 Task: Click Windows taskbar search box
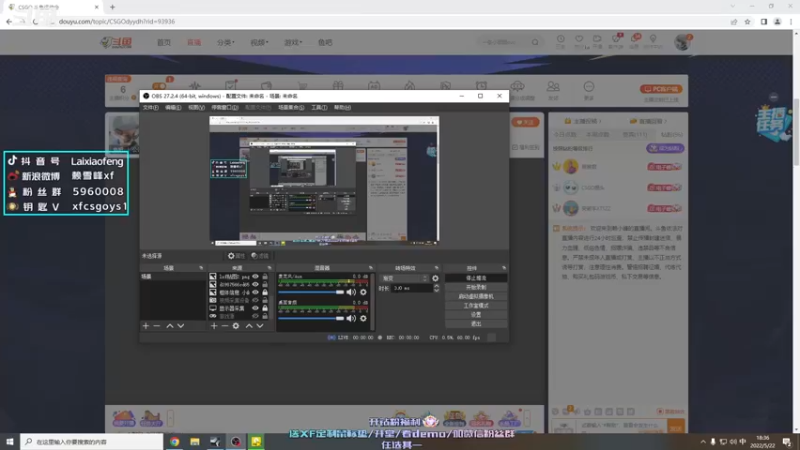[92, 442]
